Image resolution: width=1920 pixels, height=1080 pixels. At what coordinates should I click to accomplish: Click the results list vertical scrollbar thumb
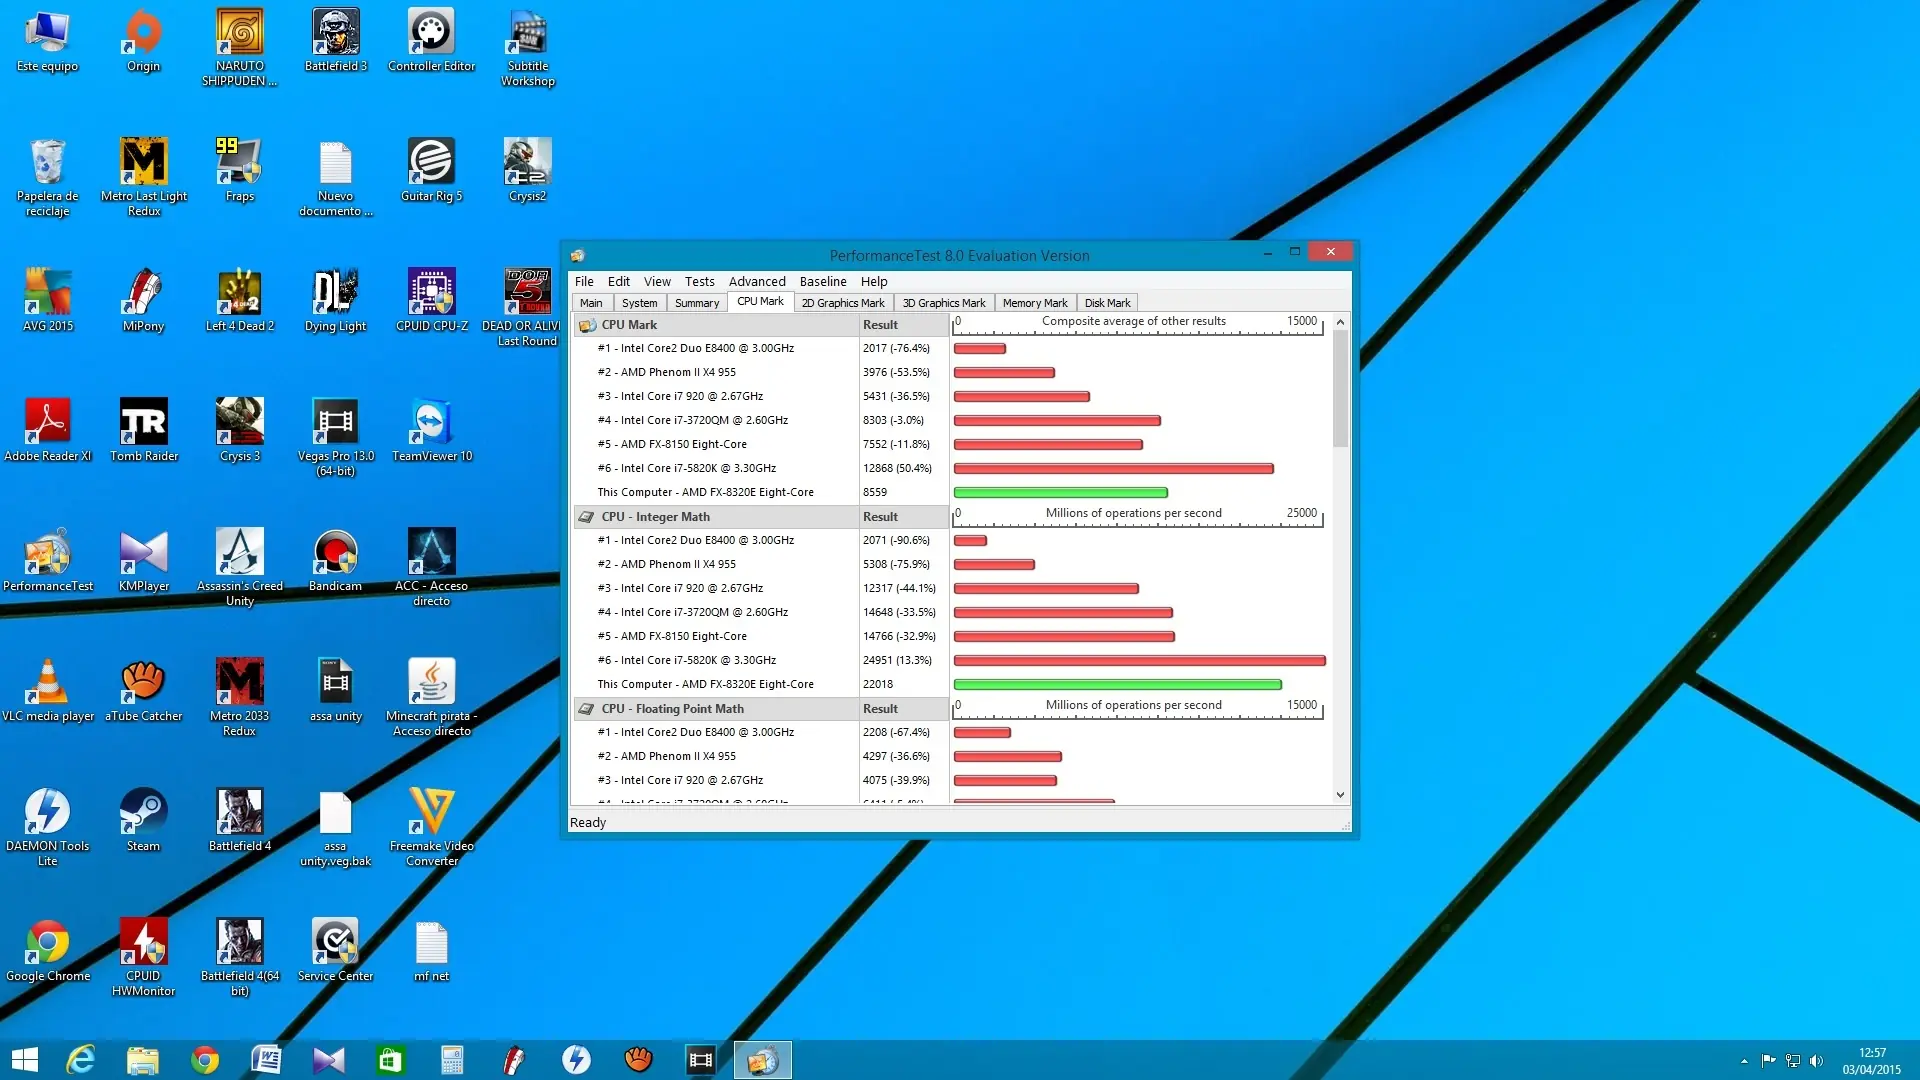tap(1340, 389)
